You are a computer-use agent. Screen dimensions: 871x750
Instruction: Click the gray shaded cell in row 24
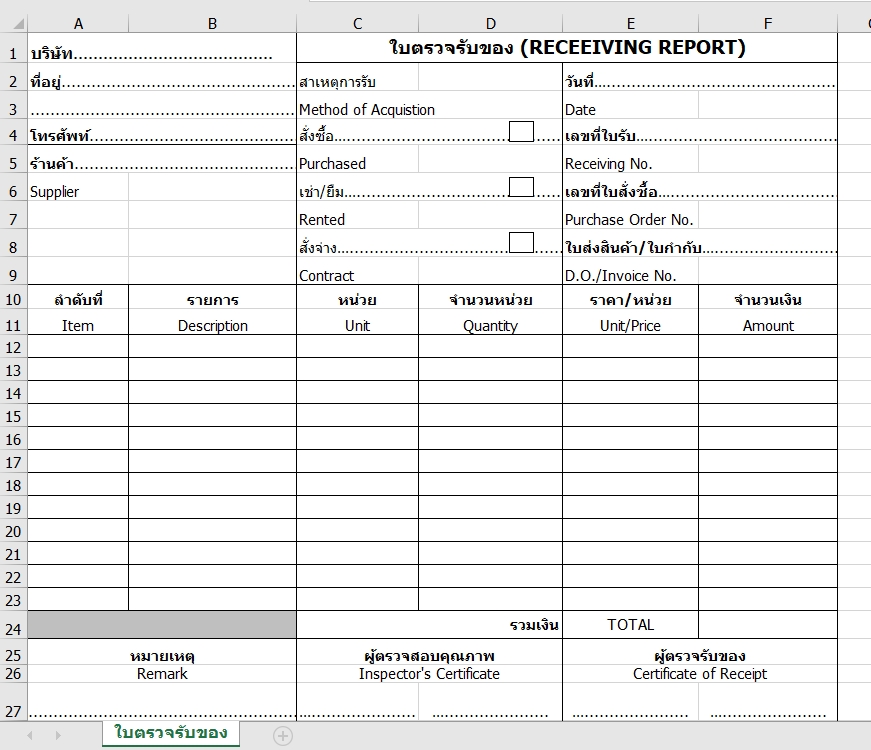point(162,625)
